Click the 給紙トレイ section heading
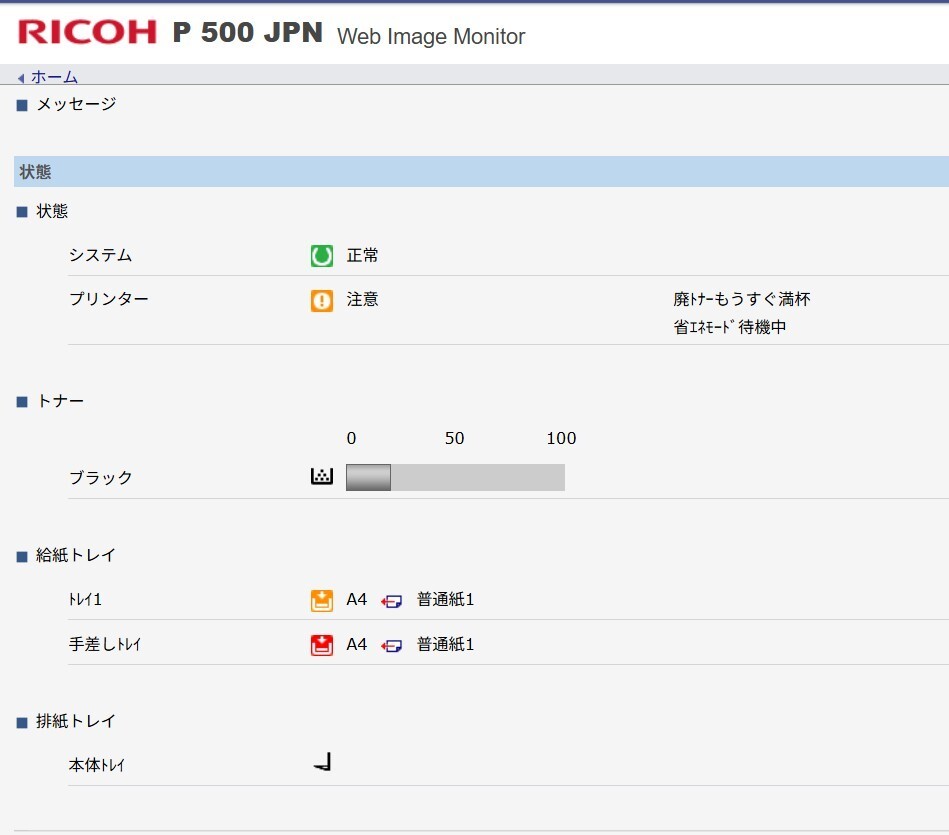 point(76,555)
